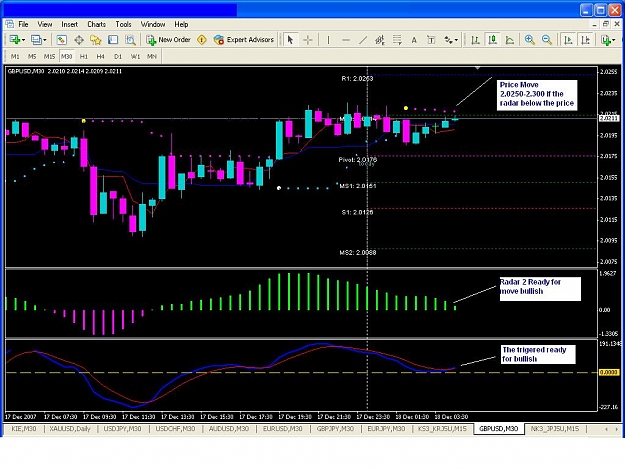The image size is (625, 469).
Task: Open the Insert menu
Action: pyautogui.click(x=70, y=24)
